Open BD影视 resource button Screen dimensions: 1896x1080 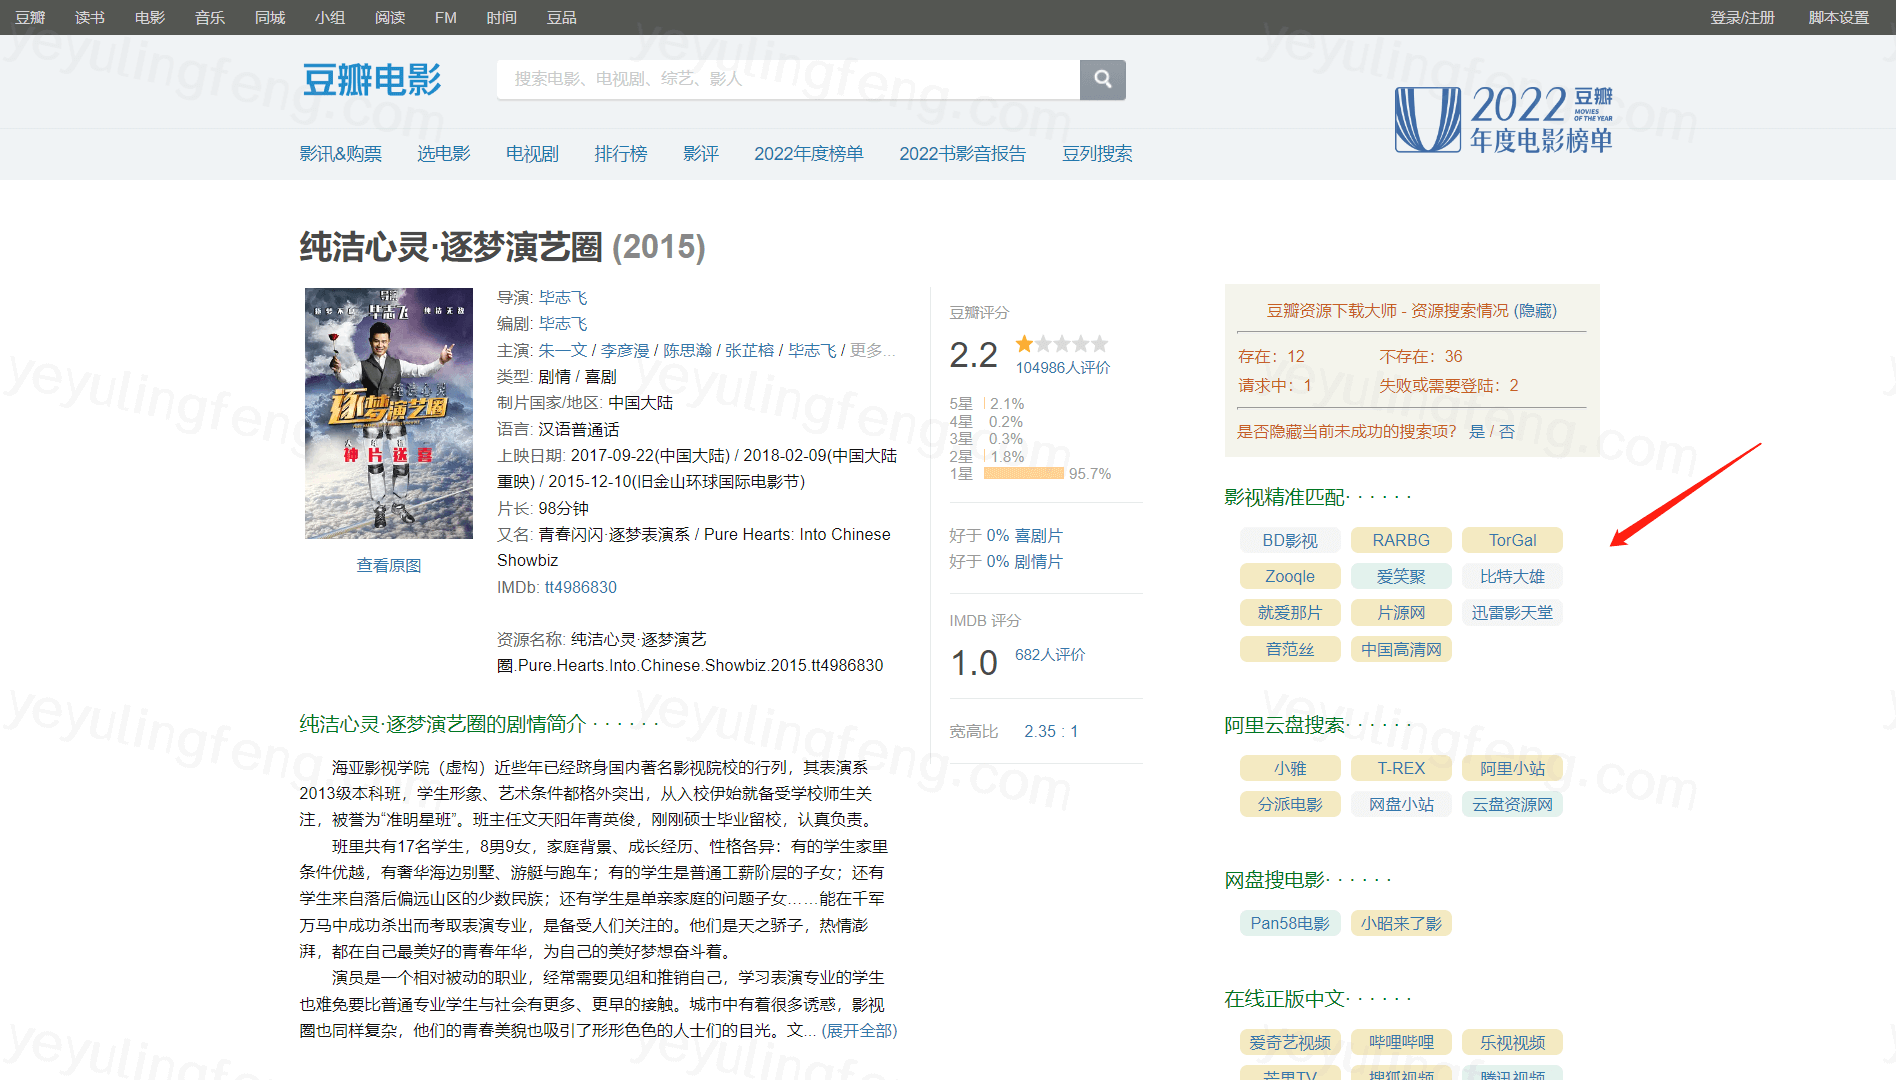pyautogui.click(x=1290, y=540)
